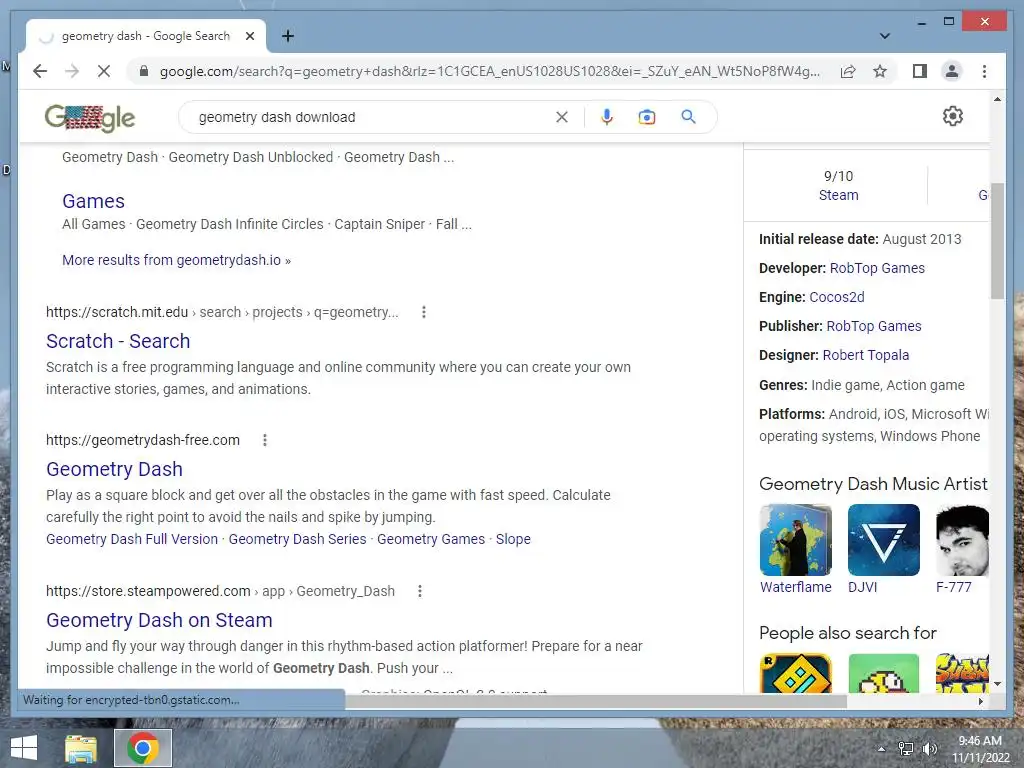Screen dimensions: 1024x768
Task: Open the geometrydash-free.com result options menu
Action: coord(264,440)
